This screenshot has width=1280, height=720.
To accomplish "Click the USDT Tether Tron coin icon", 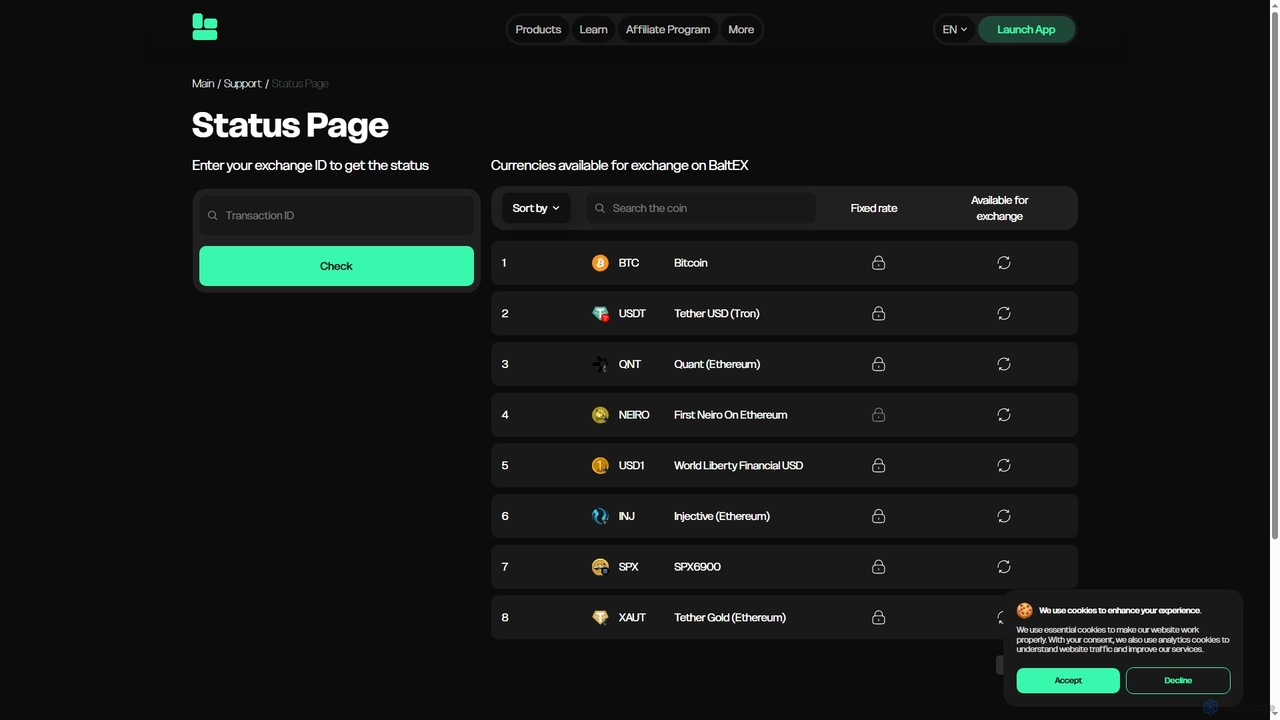I will click(600, 314).
